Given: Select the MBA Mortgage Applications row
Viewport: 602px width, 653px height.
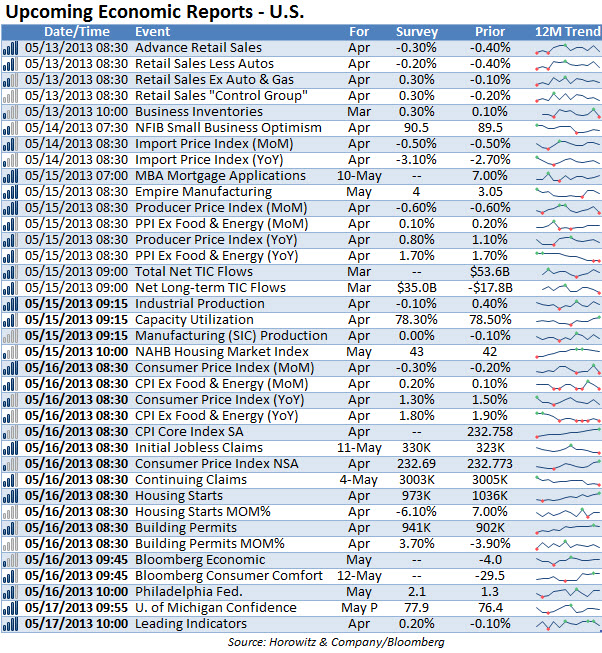Looking at the screenshot, I should click(x=301, y=176).
